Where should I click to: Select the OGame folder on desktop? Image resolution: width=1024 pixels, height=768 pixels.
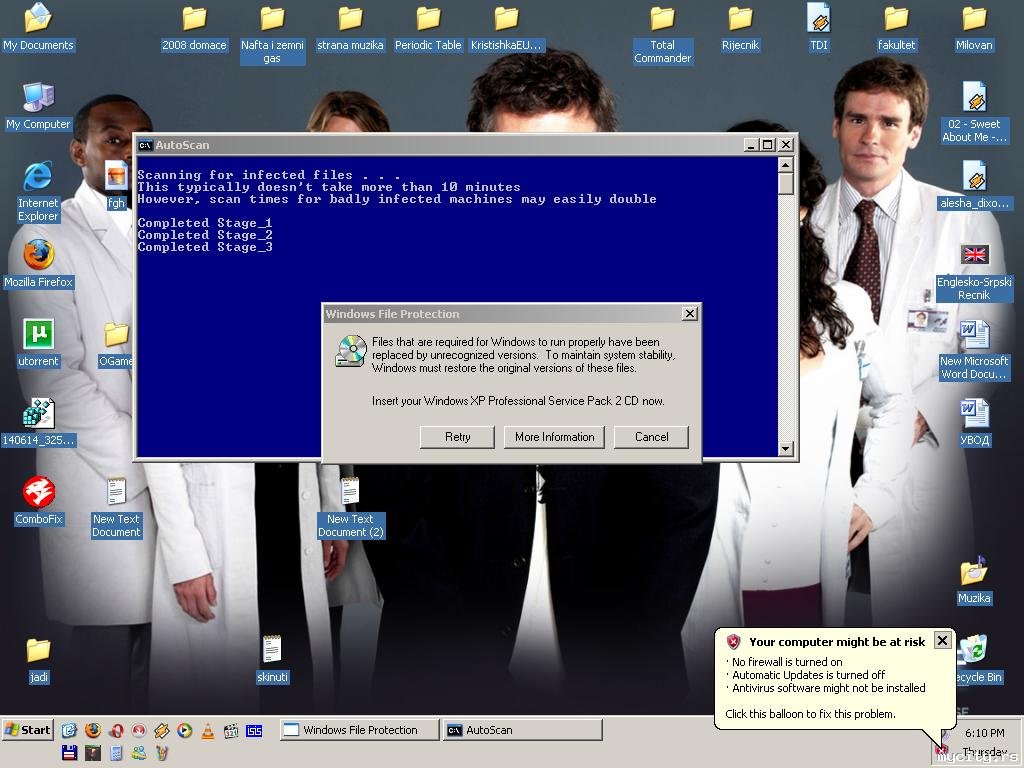[116, 344]
